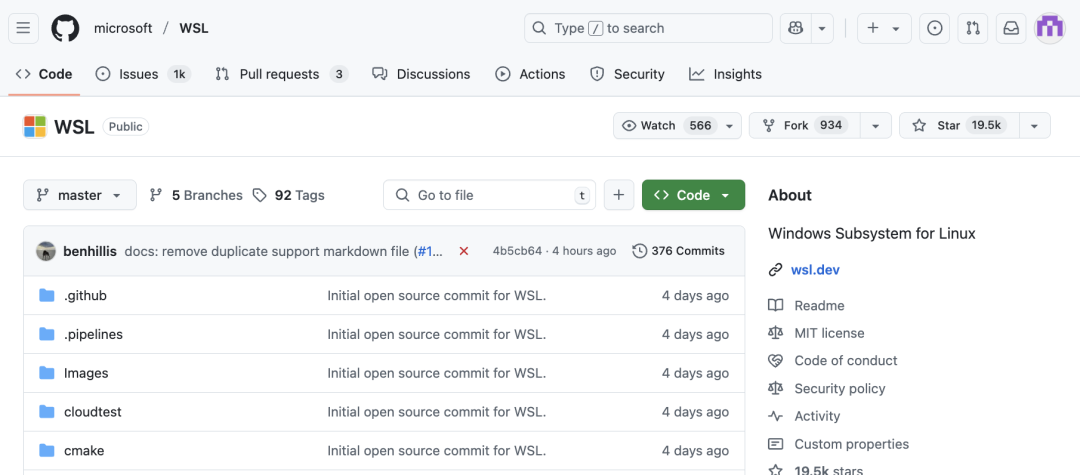The image size is (1080, 475).
Task: Open the .github folder
Action: pyautogui.click(x=85, y=295)
